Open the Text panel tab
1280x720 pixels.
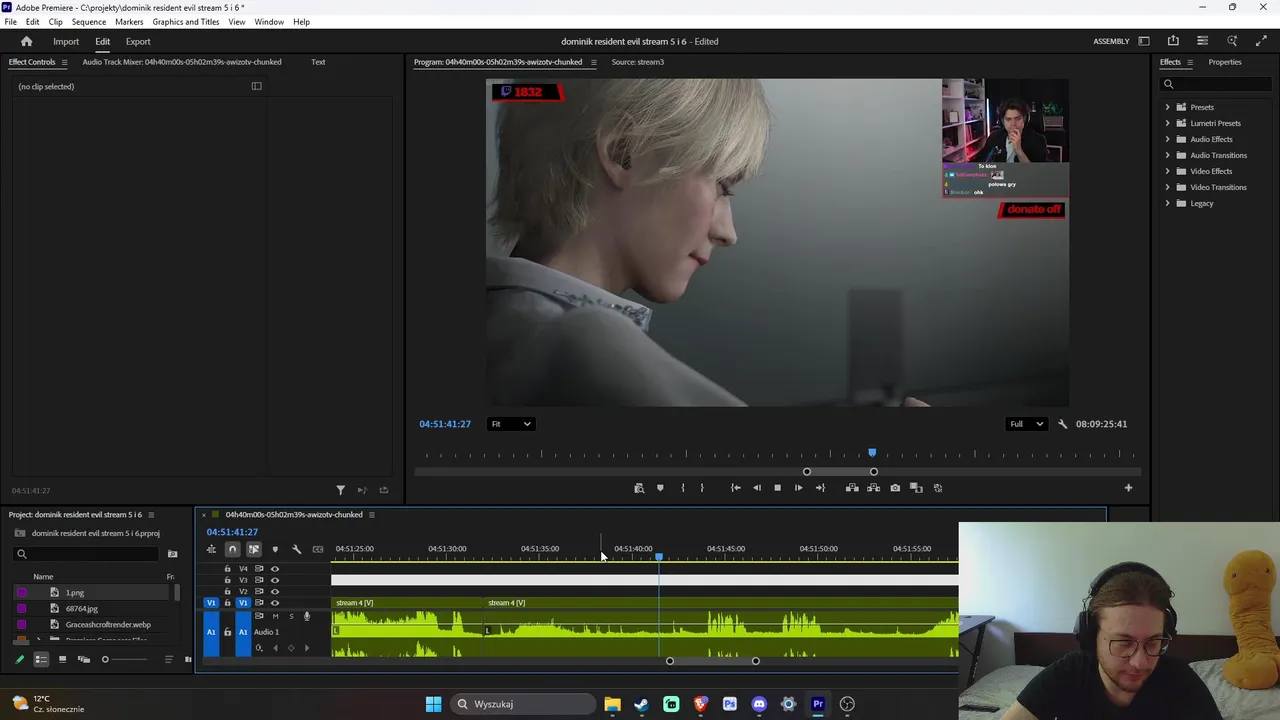pyautogui.click(x=318, y=62)
